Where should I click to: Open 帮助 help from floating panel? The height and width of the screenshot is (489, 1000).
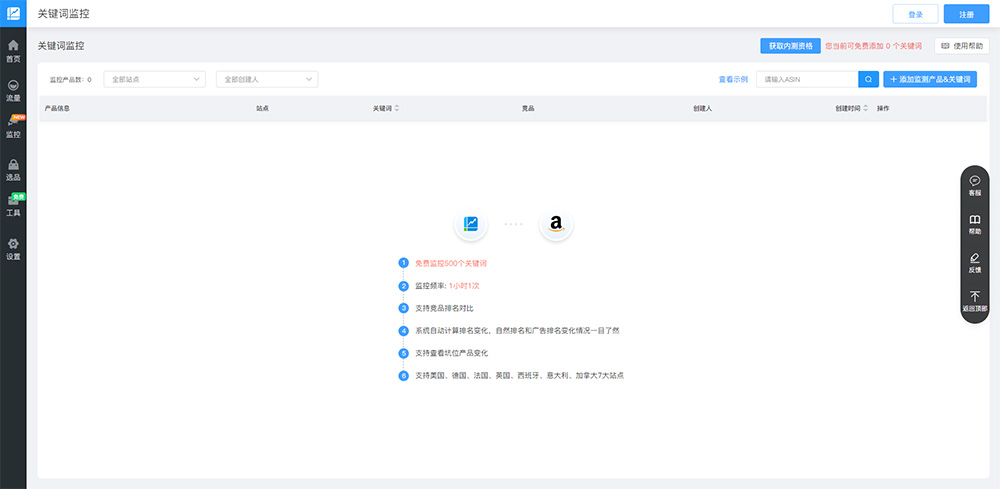(x=974, y=223)
